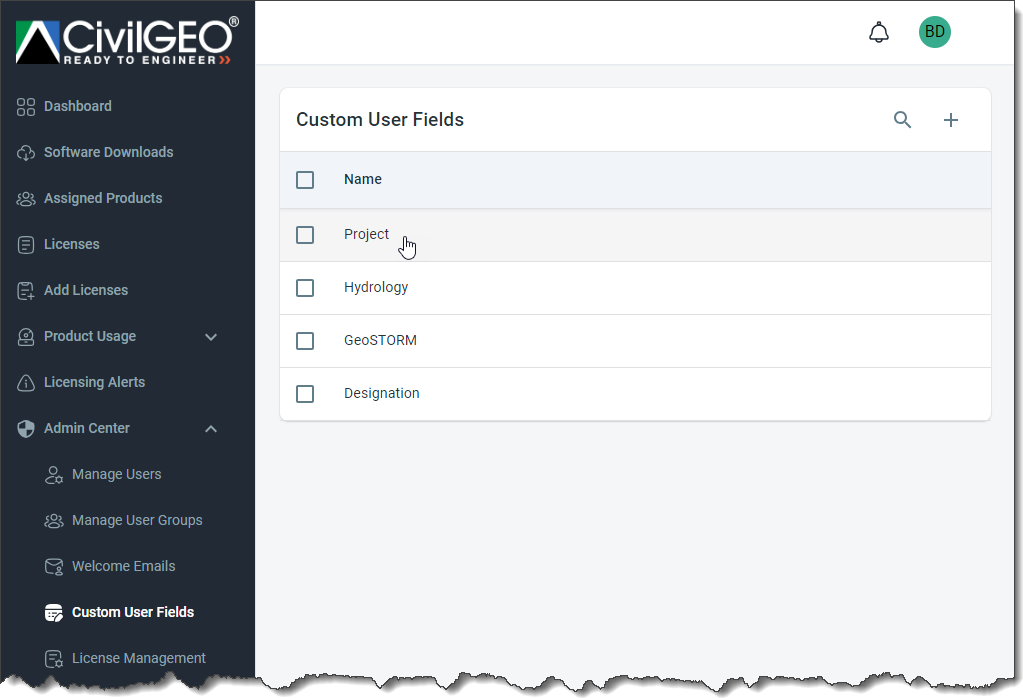Screen dimensions: 1023x698
Task: Expand the Product Usage chevron
Action: pos(211,337)
